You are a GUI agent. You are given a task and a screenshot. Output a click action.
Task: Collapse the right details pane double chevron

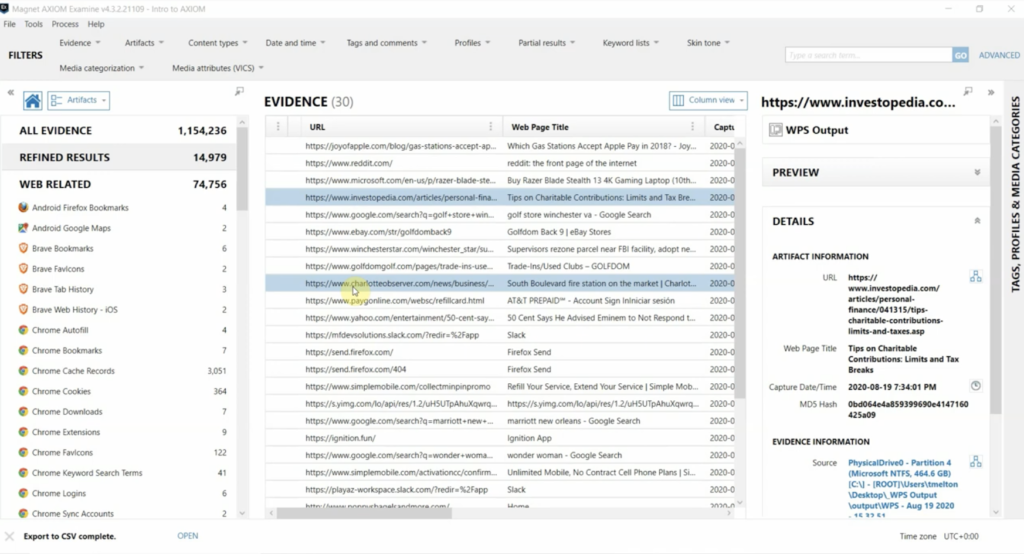pyautogui.click(x=991, y=92)
